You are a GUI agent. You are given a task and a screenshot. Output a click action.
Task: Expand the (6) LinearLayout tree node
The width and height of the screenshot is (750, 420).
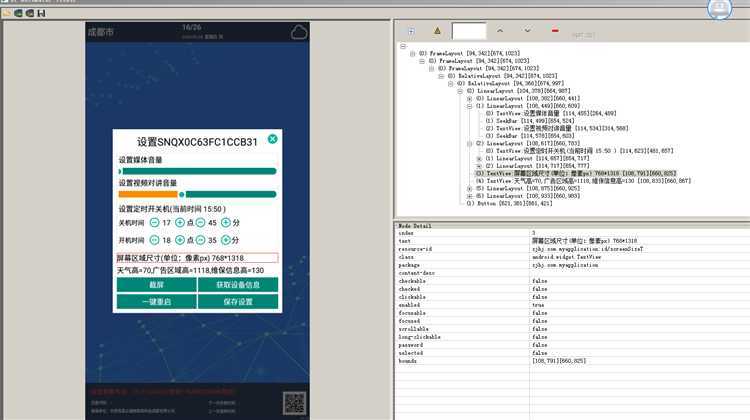click(x=470, y=196)
